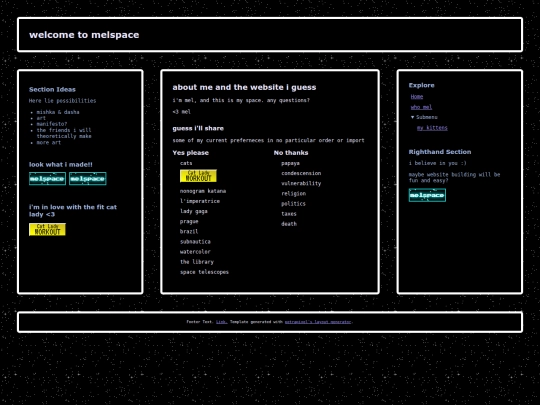Select "watercolor" in the list

195,252
